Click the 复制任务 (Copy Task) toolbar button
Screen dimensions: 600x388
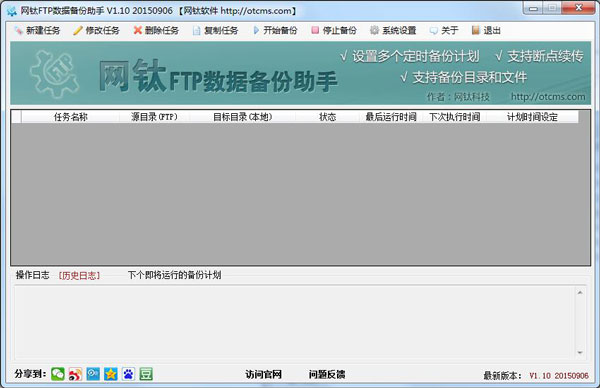click(215, 30)
